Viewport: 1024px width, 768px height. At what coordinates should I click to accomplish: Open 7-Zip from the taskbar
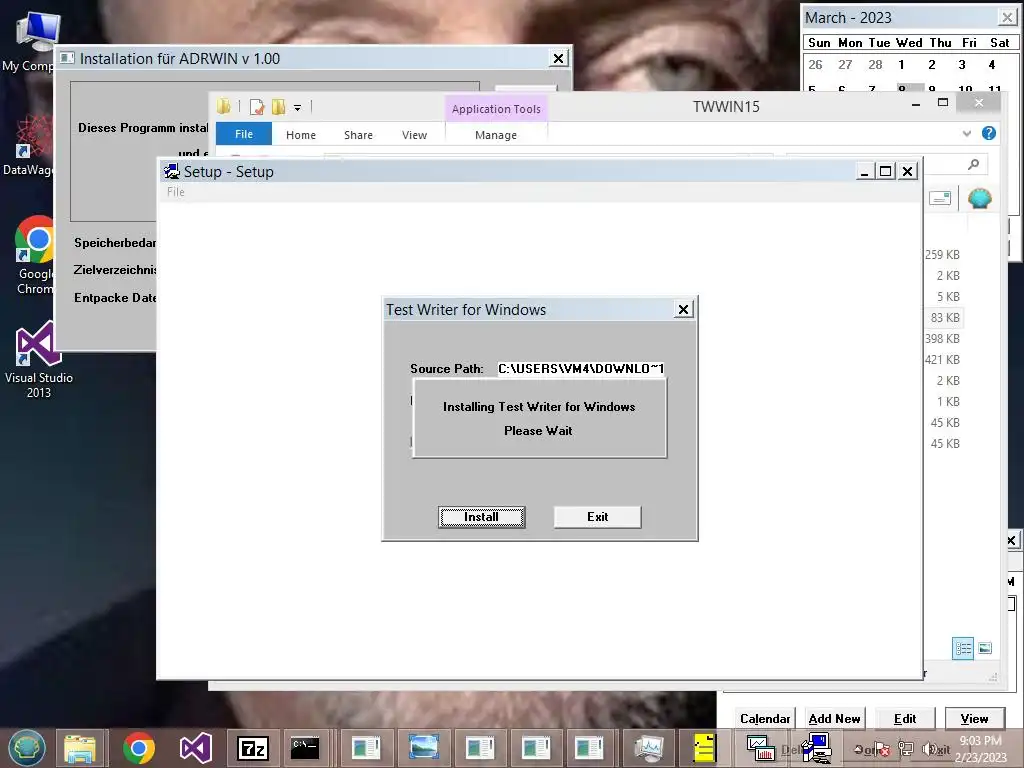(x=253, y=748)
